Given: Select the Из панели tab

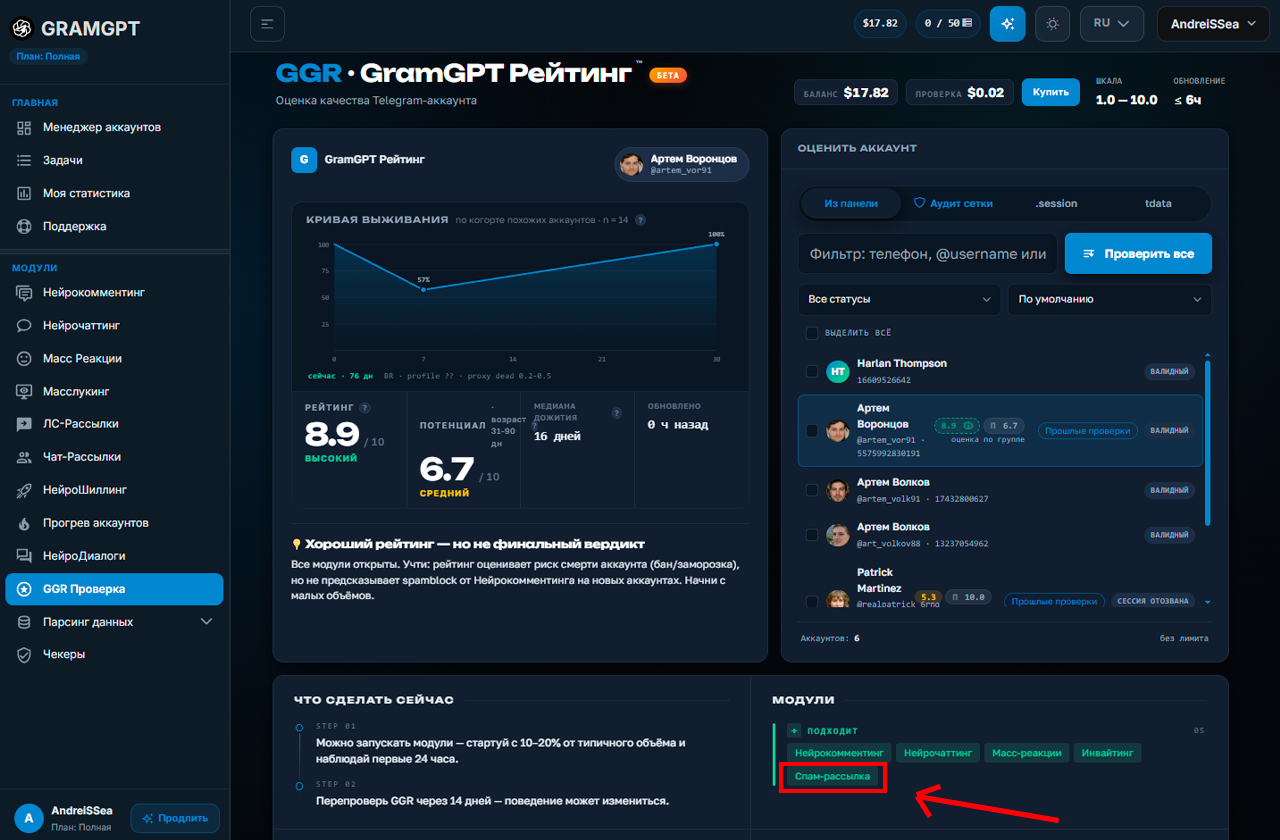Looking at the screenshot, I should coord(851,203).
